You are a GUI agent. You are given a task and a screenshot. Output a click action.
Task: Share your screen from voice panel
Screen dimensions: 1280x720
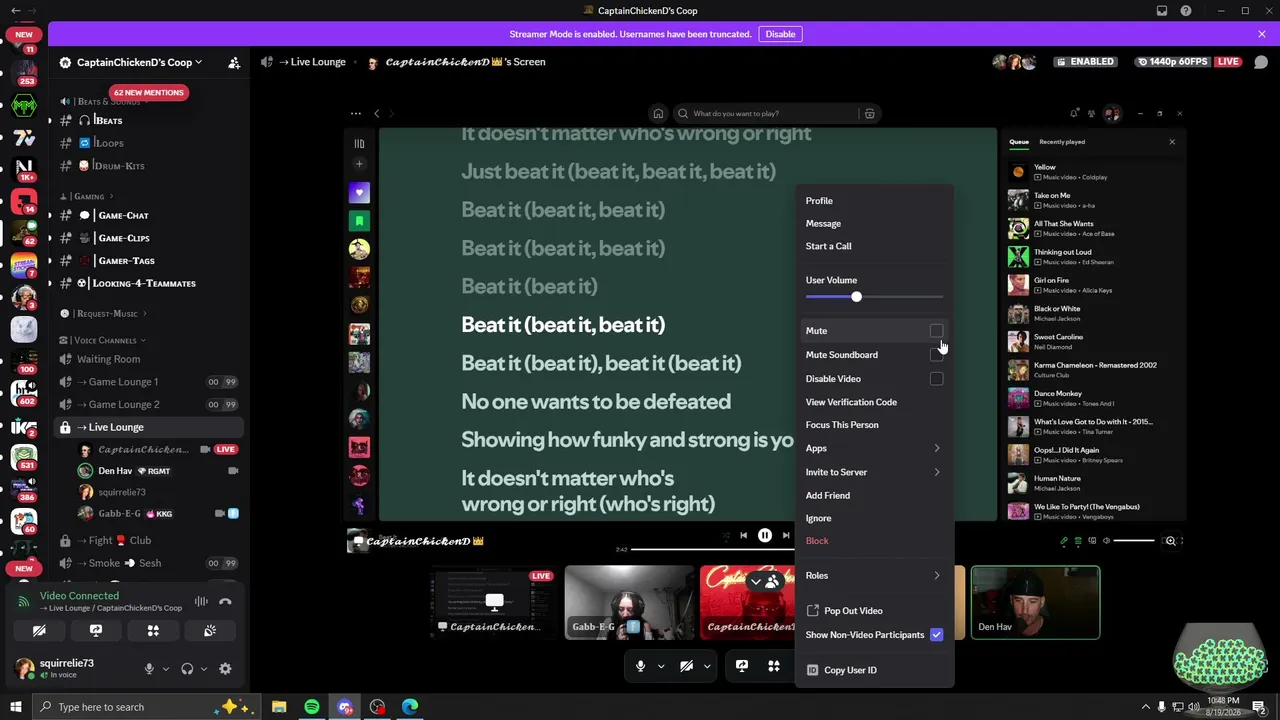(x=96, y=631)
